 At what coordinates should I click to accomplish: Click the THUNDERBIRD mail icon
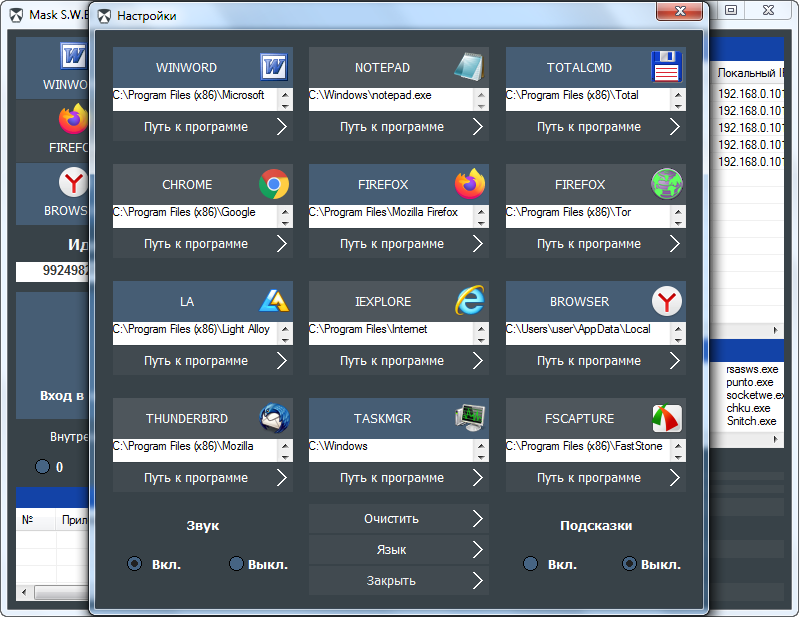[274, 418]
